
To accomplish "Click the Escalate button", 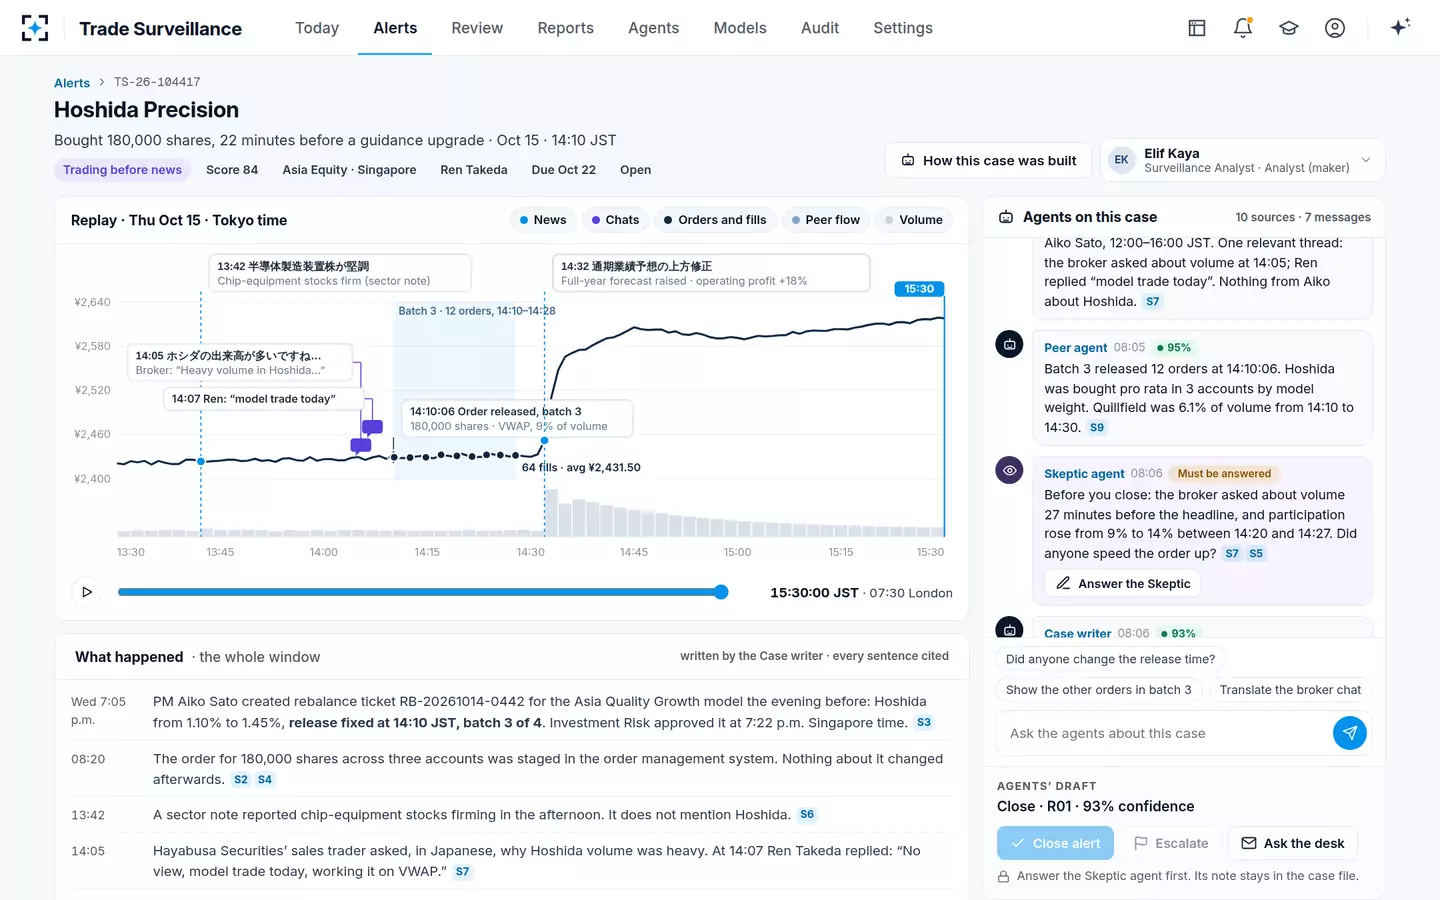I will (1171, 843).
